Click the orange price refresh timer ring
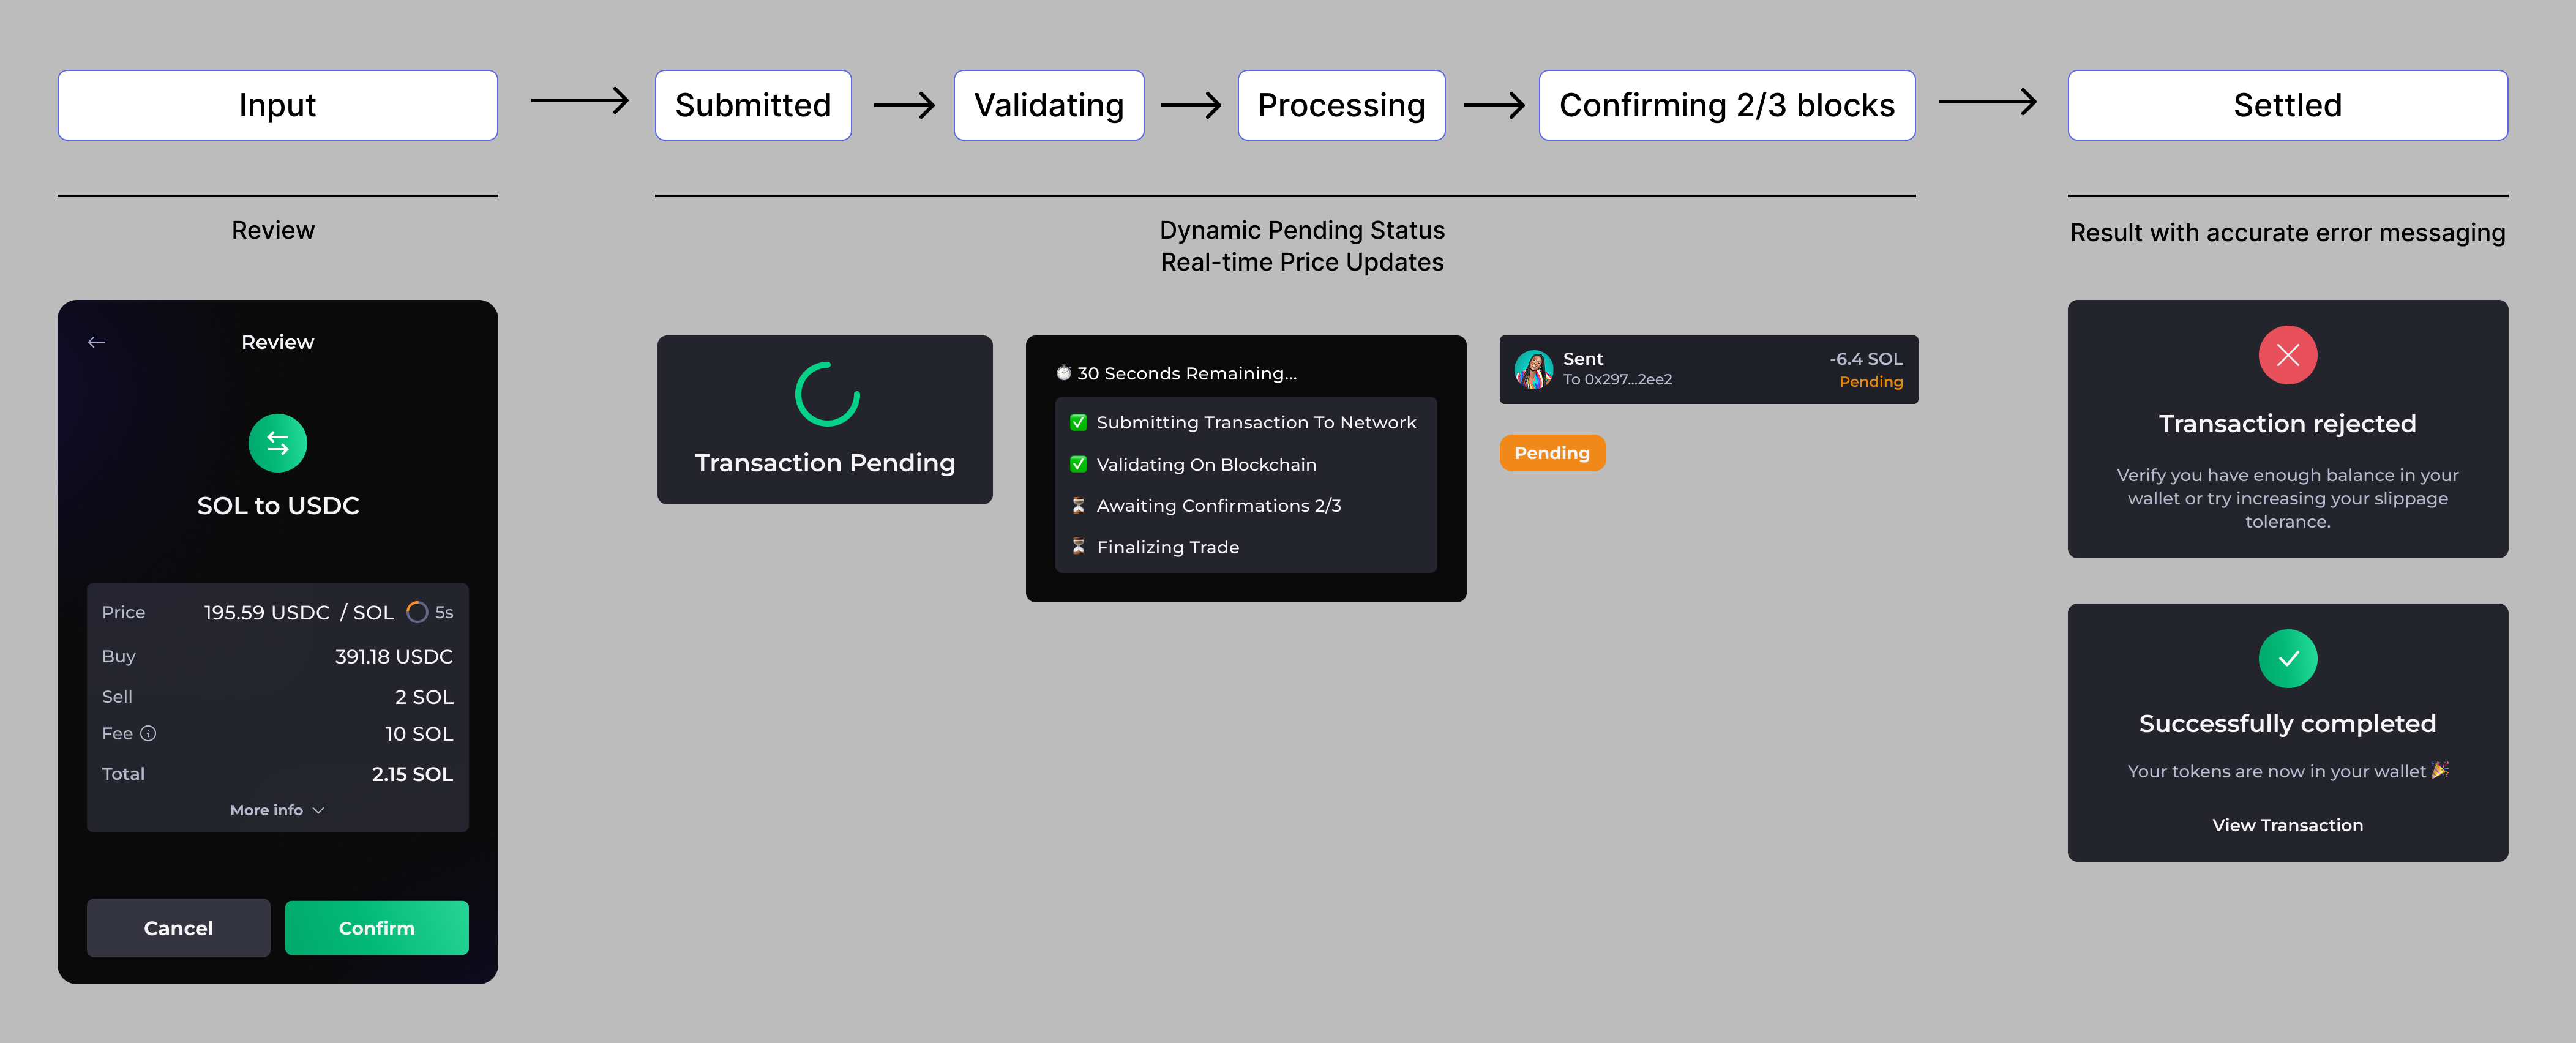Viewport: 2576px width, 1043px height. coord(417,612)
